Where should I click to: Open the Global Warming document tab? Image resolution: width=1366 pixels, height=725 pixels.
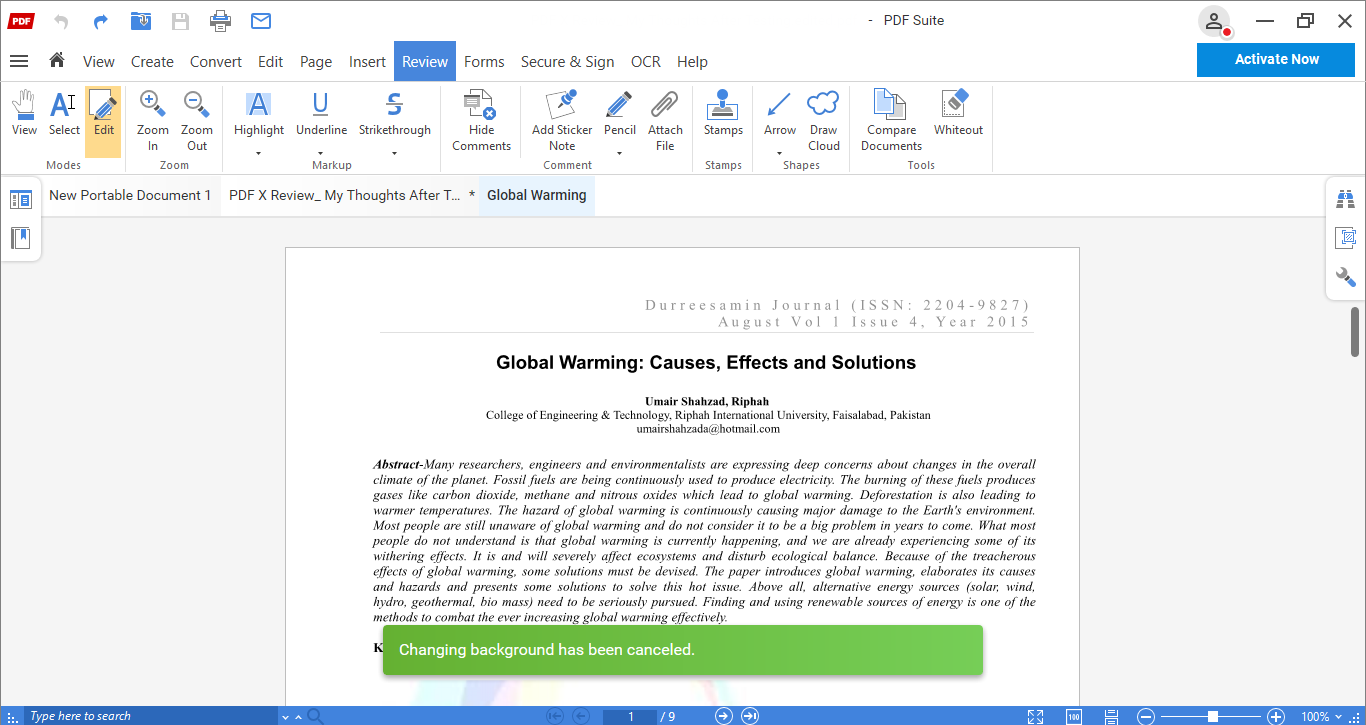536,195
